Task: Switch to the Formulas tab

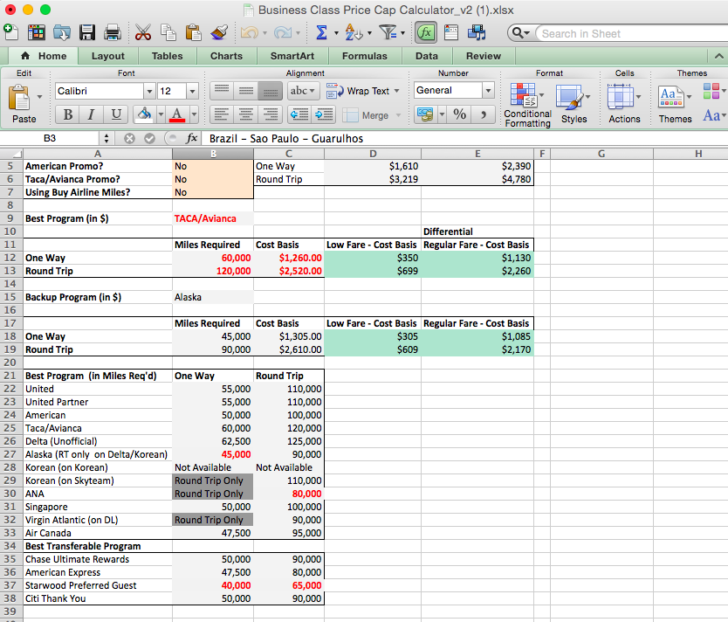Action: point(364,56)
